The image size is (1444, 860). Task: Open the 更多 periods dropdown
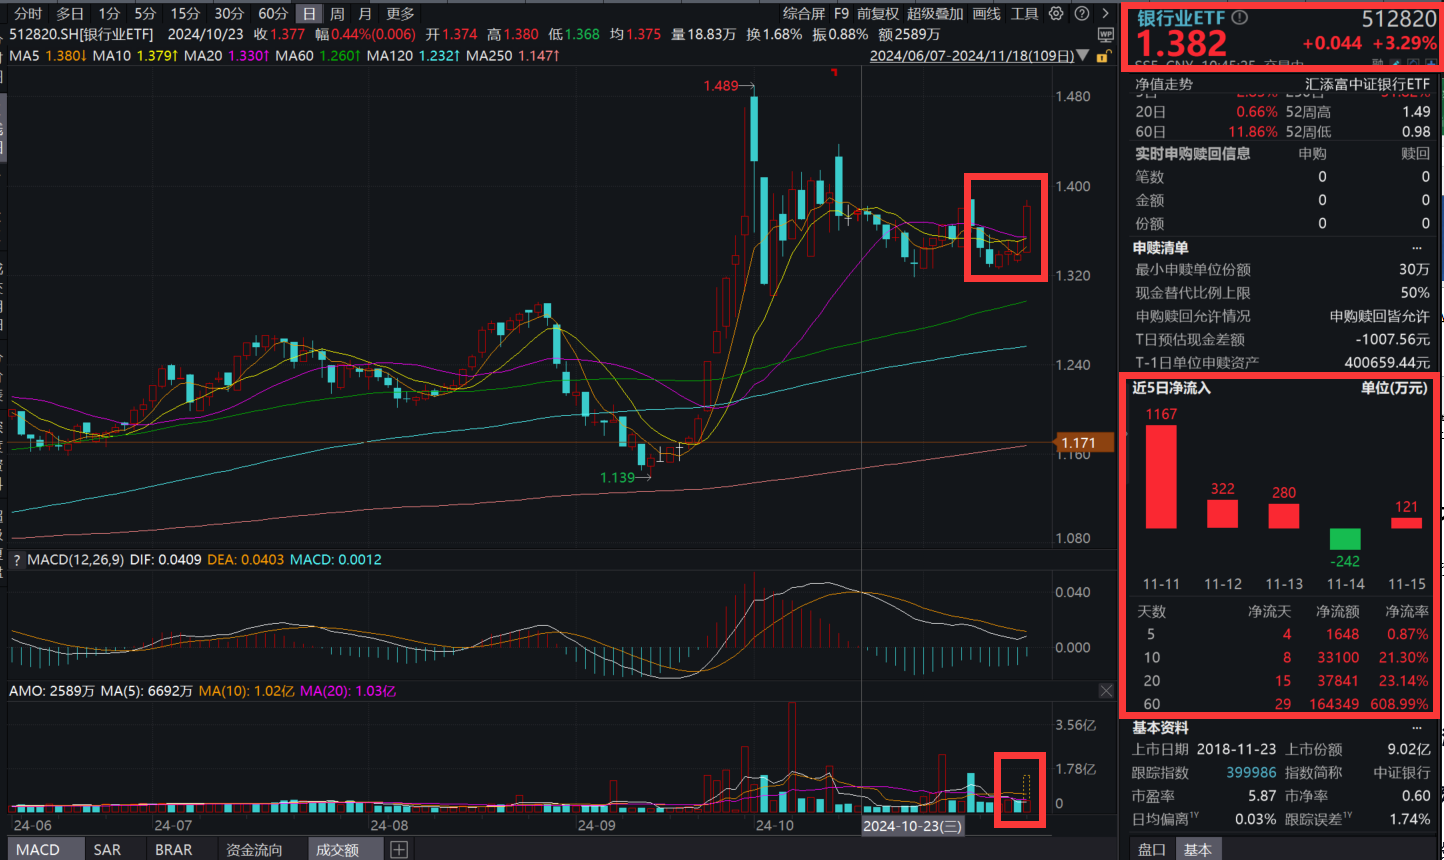[400, 13]
